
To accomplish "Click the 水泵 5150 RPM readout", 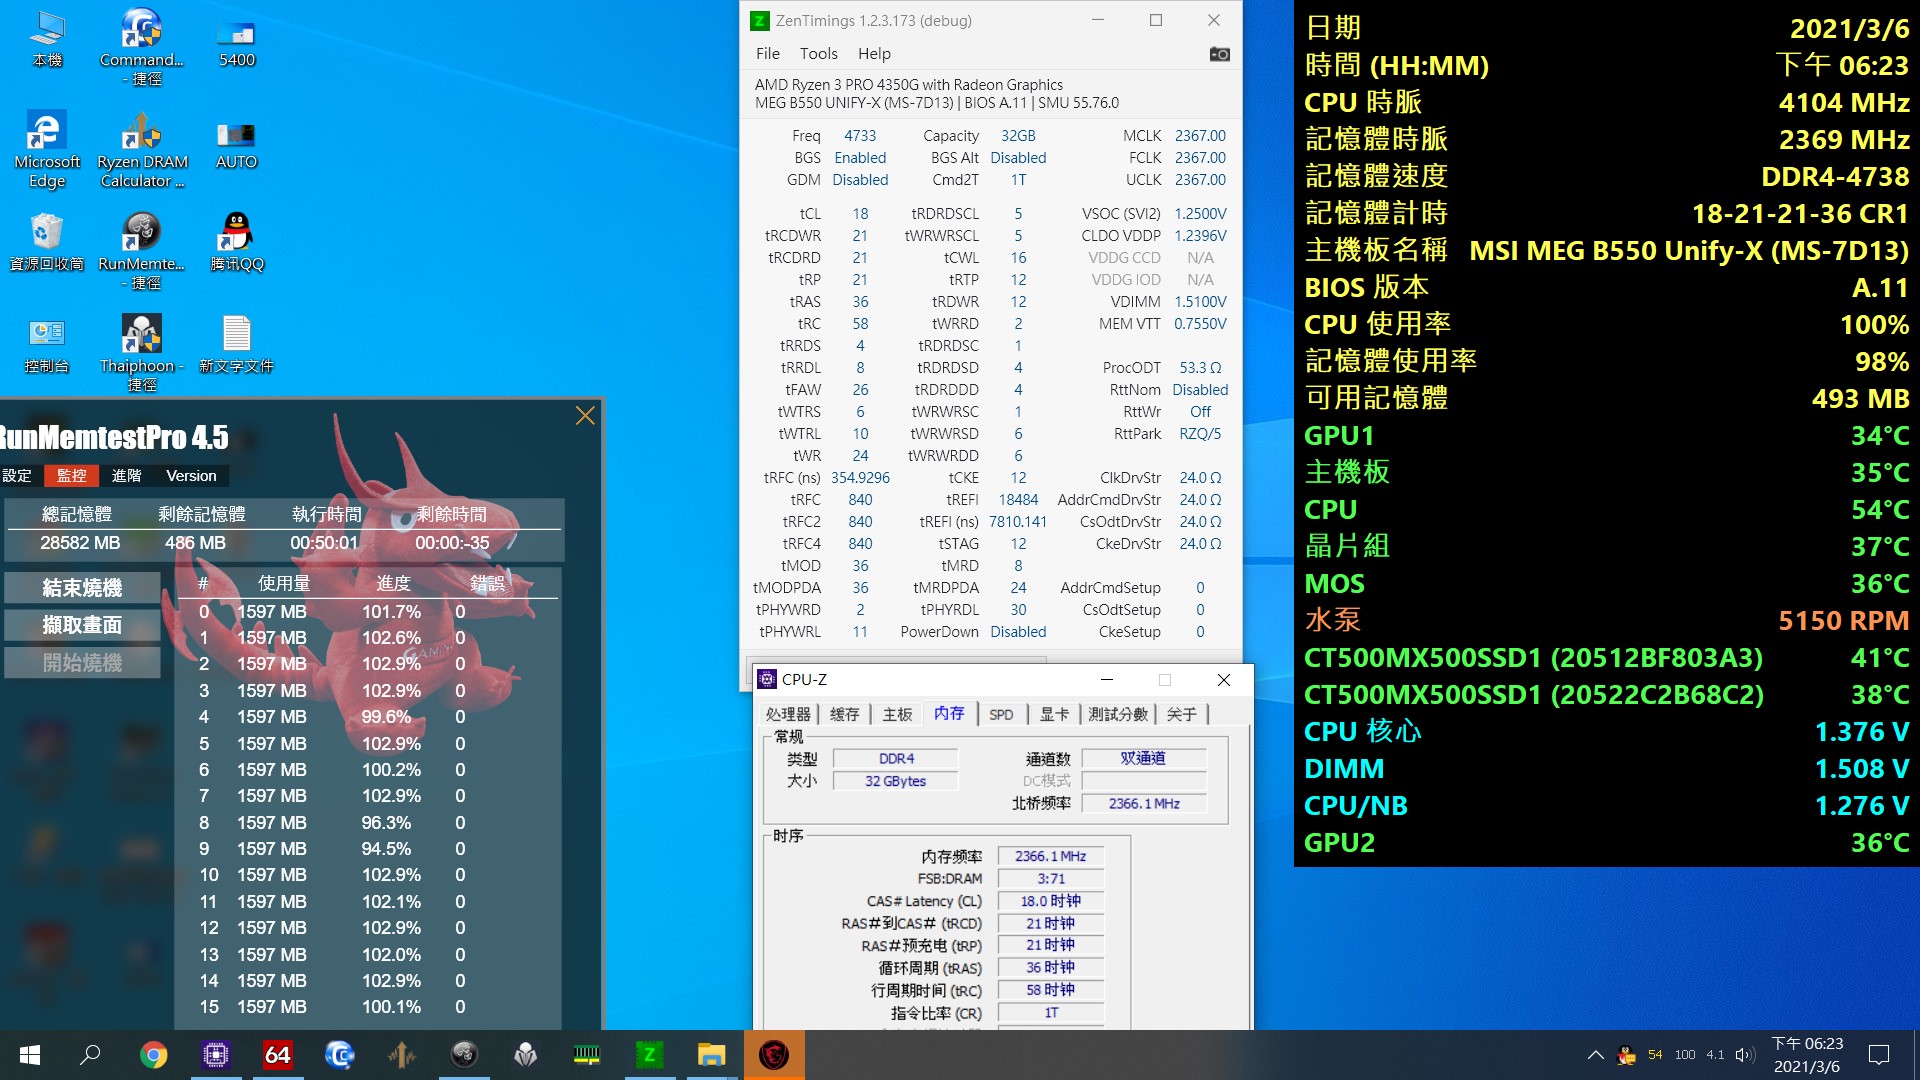I will pyautogui.click(x=1606, y=620).
